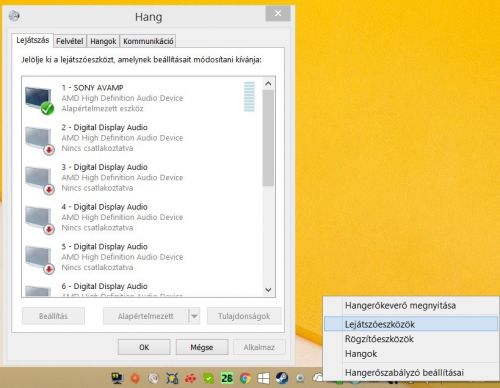The image size is (500, 388).
Task: Click Nincs csatlakoztatva under device 3
Action: coord(97,188)
